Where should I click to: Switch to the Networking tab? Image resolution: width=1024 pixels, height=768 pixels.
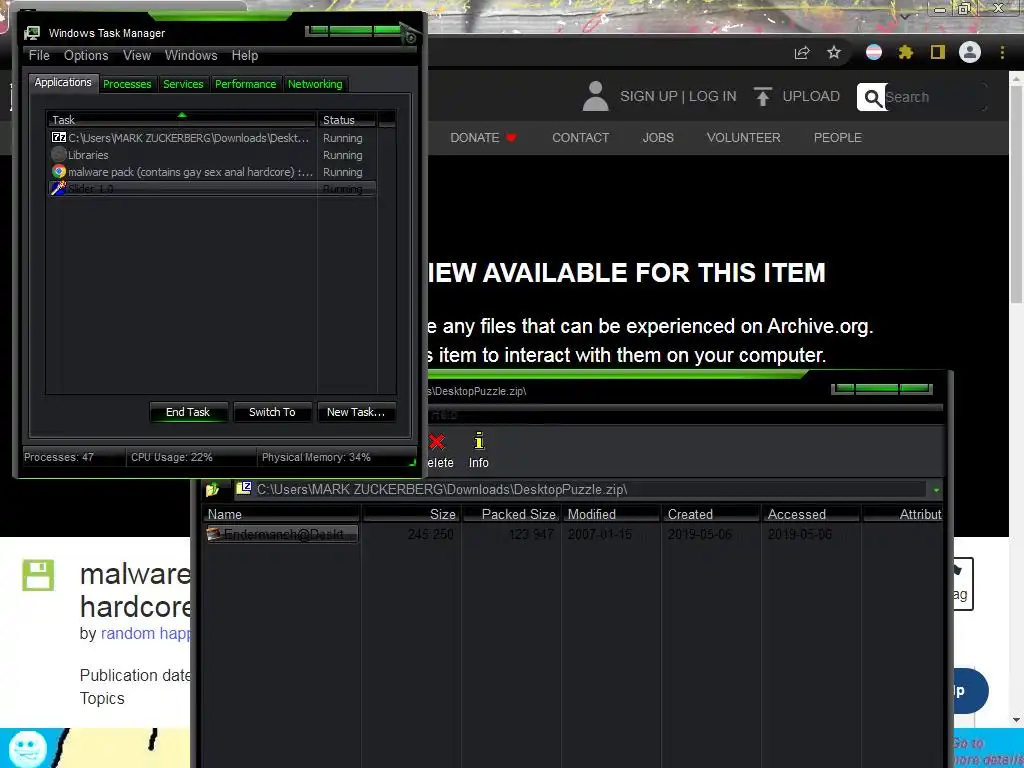(315, 84)
